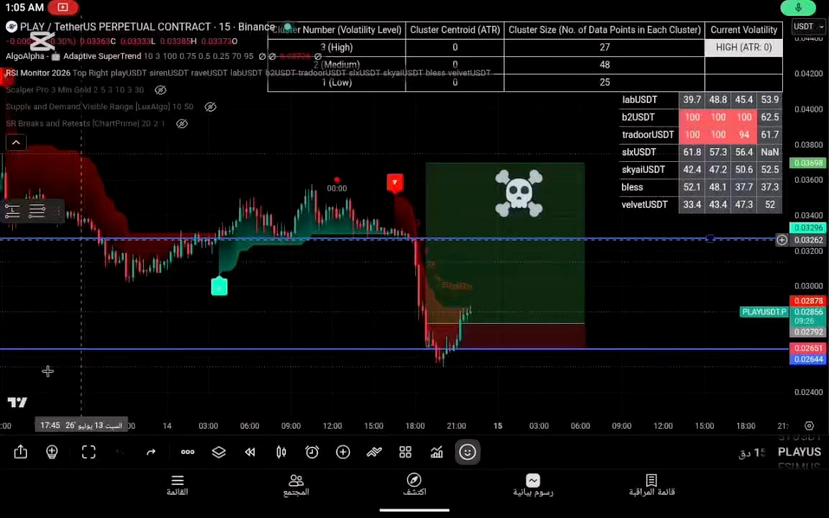Show the Supply and Demand Visible Range indicator
This screenshot has width=829, height=518.
point(210,107)
